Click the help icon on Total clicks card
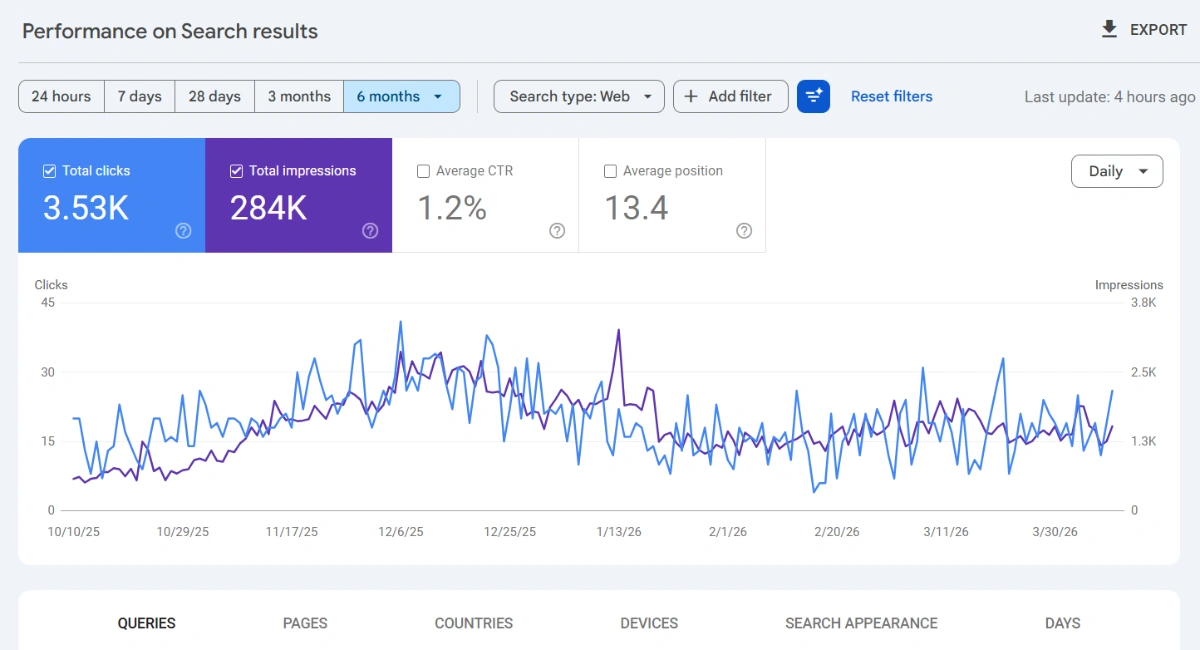Image resolution: width=1200 pixels, height=650 pixels. [x=183, y=231]
